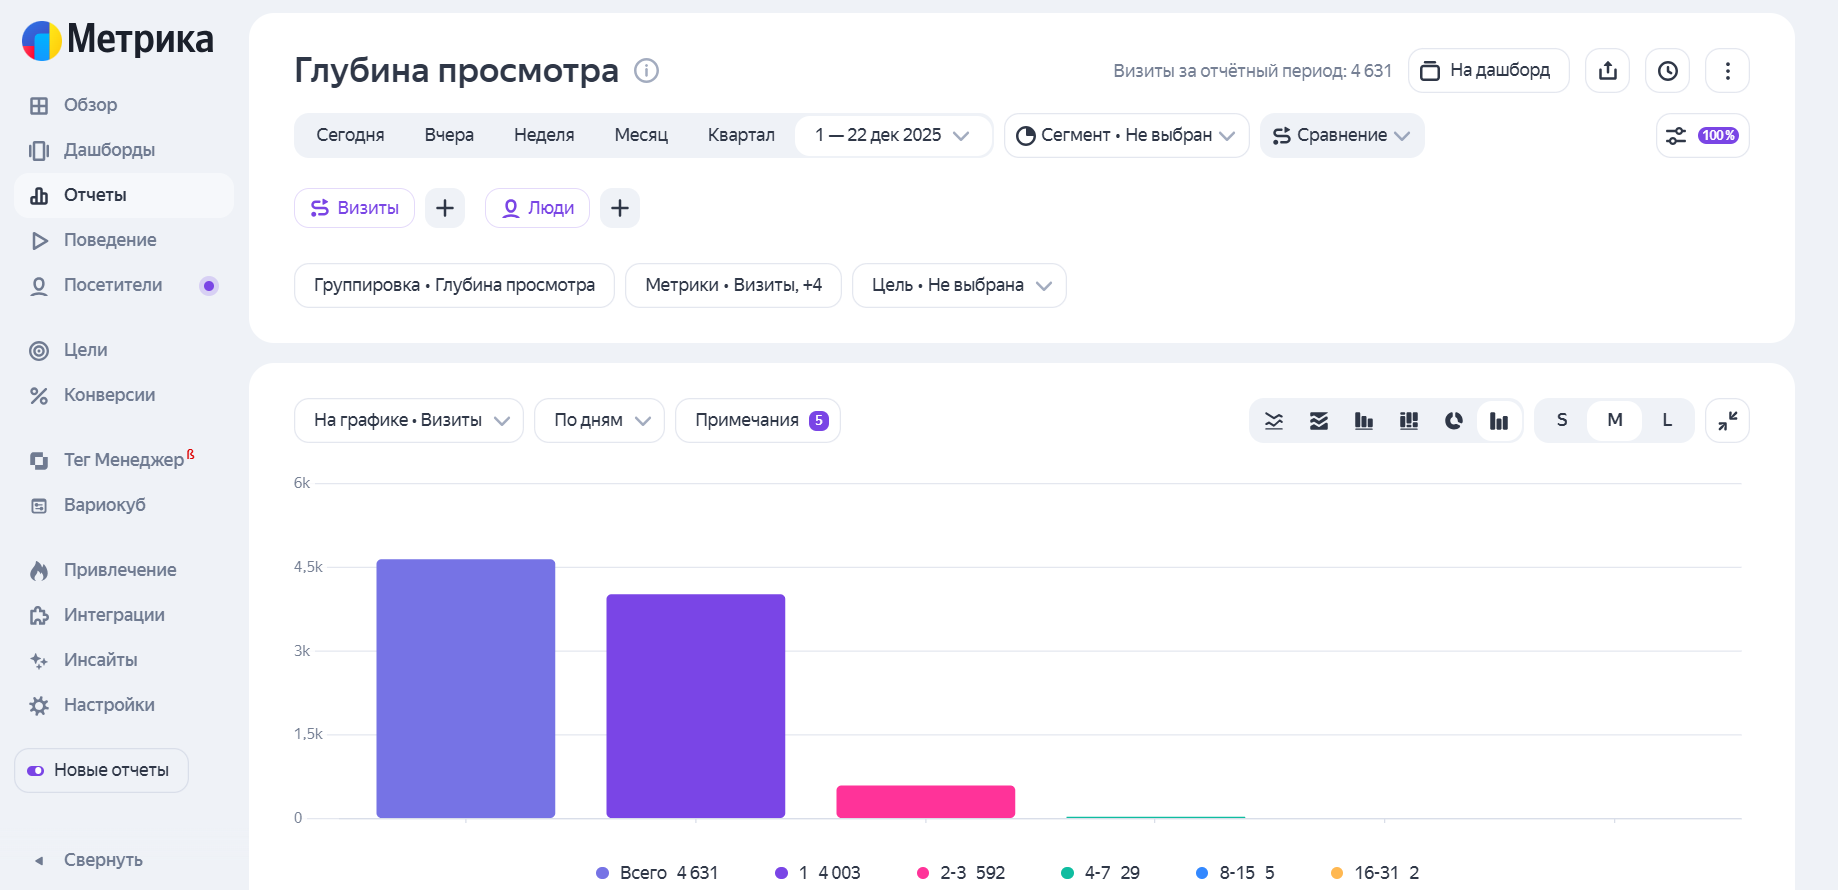The image size is (1838, 890).
Task: Open the Примечания notes button
Action: coord(758,421)
